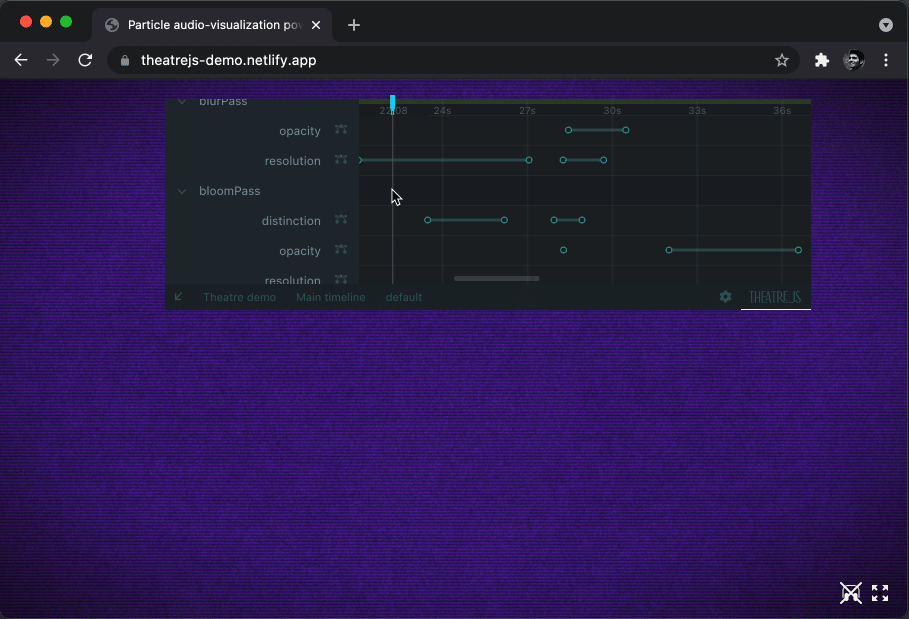The width and height of the screenshot is (909, 619).
Task: Click the Theatre demo project label
Action: [239, 297]
